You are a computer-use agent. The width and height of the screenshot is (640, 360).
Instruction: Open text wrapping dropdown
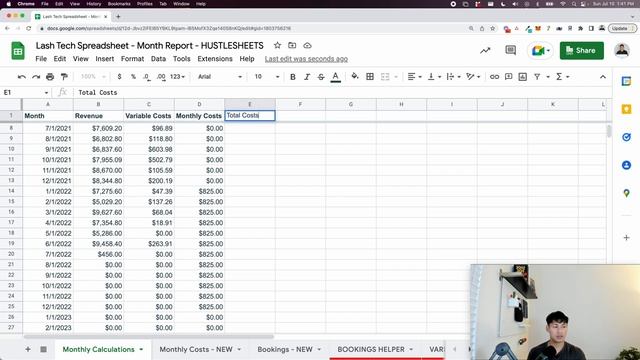[x=453, y=77]
